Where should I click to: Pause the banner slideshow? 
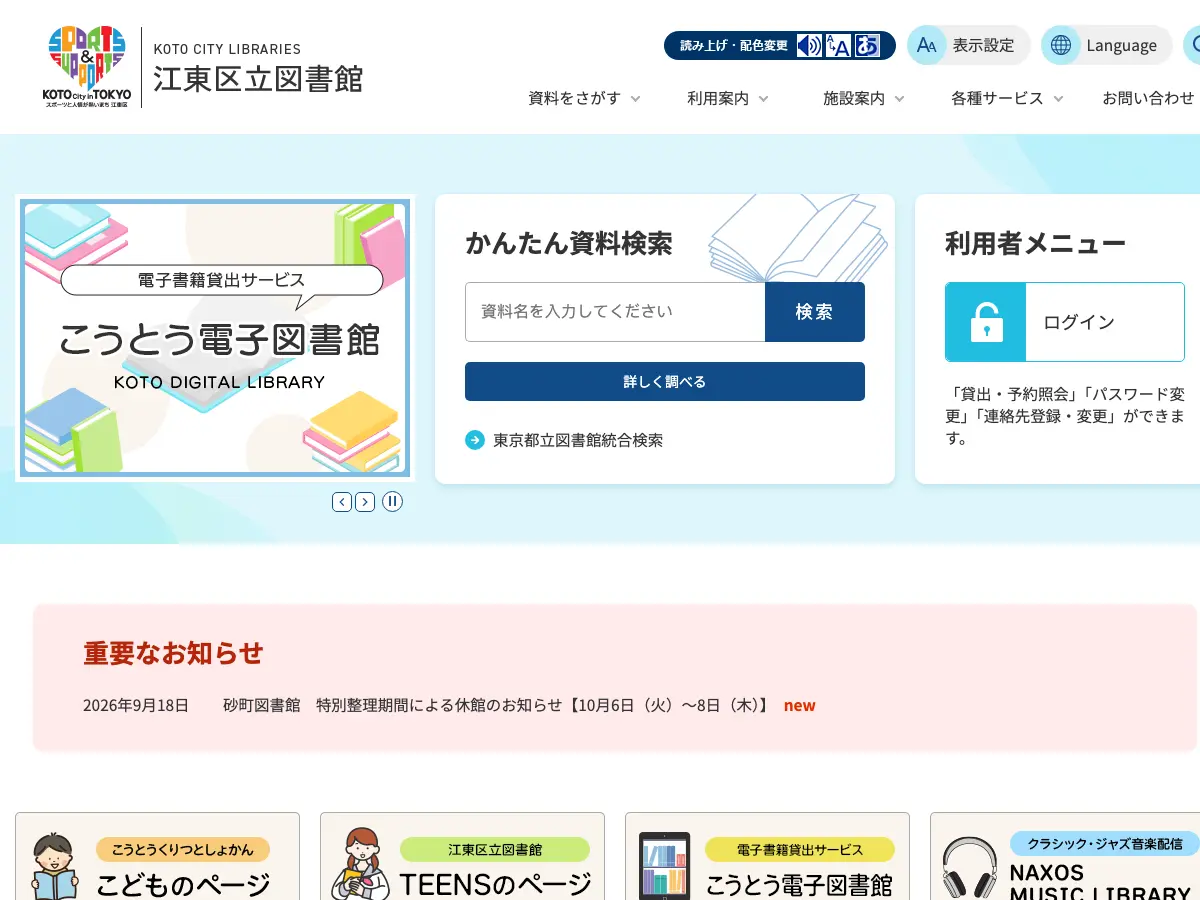pyautogui.click(x=392, y=502)
